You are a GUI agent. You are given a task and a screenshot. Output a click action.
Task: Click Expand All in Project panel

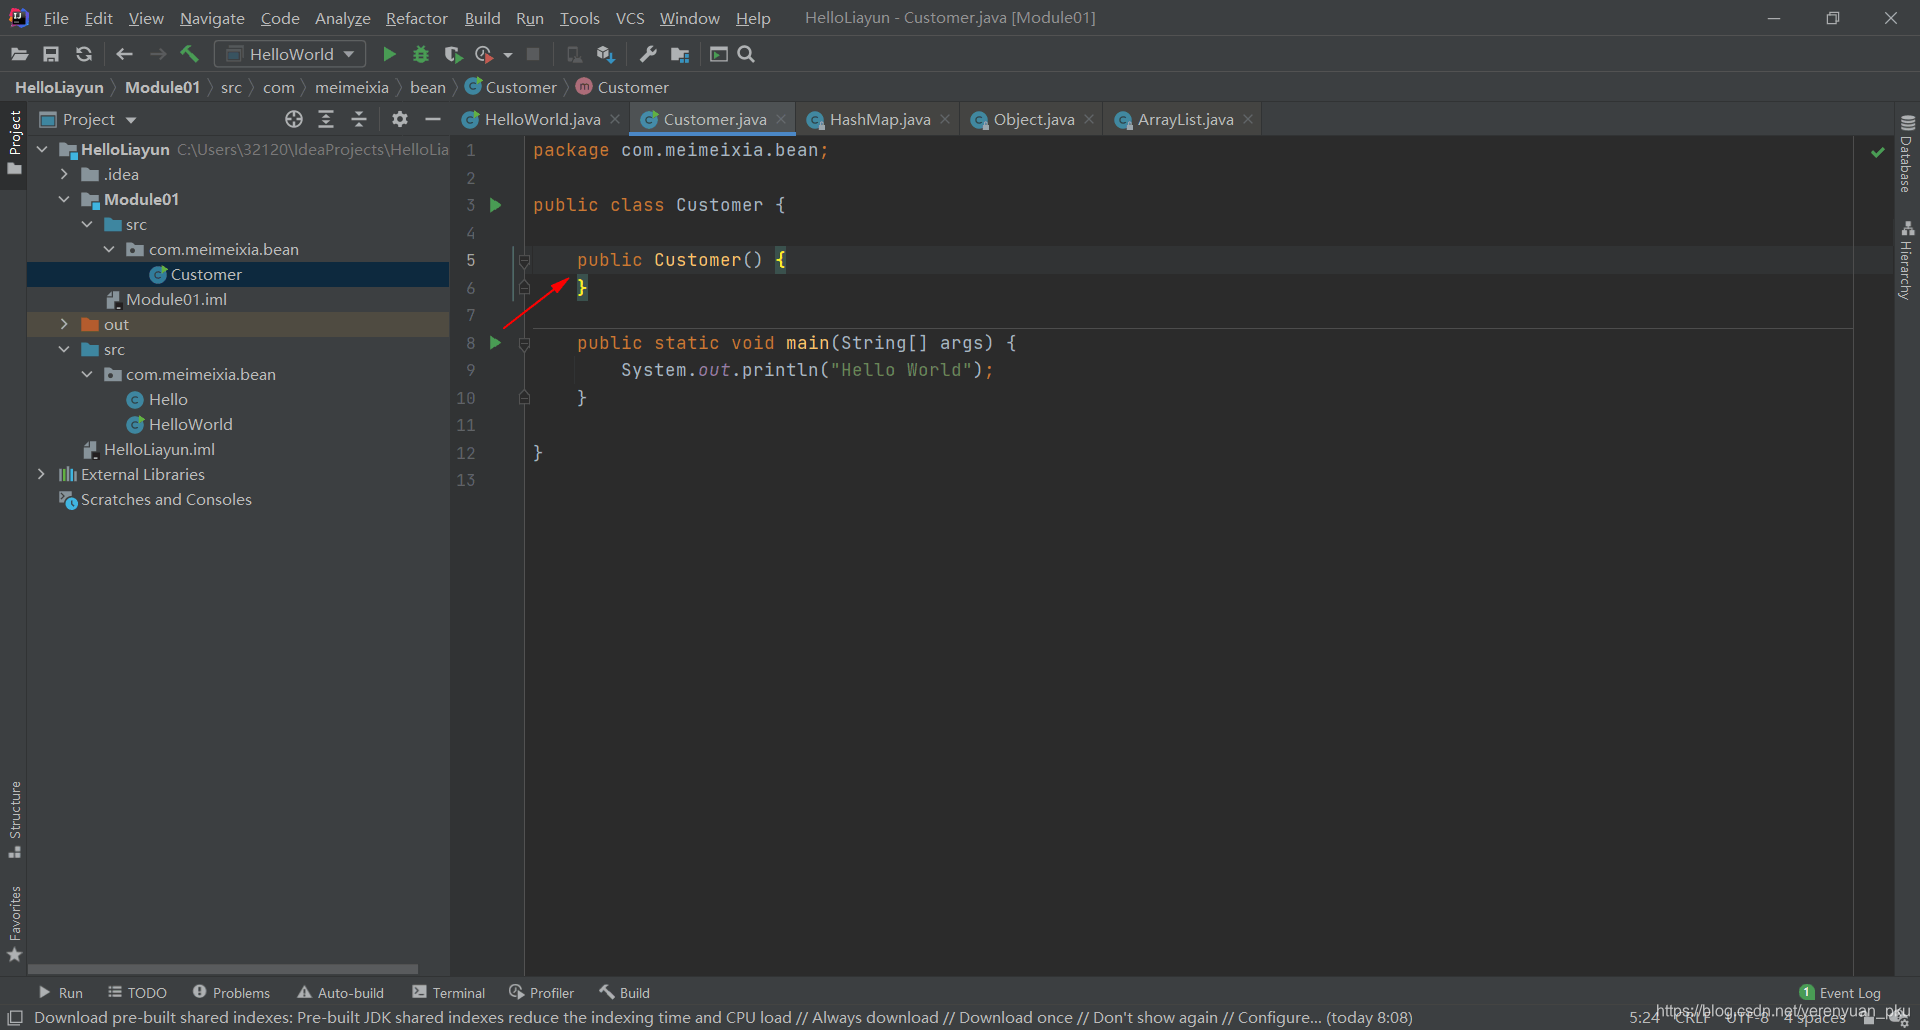[326, 119]
